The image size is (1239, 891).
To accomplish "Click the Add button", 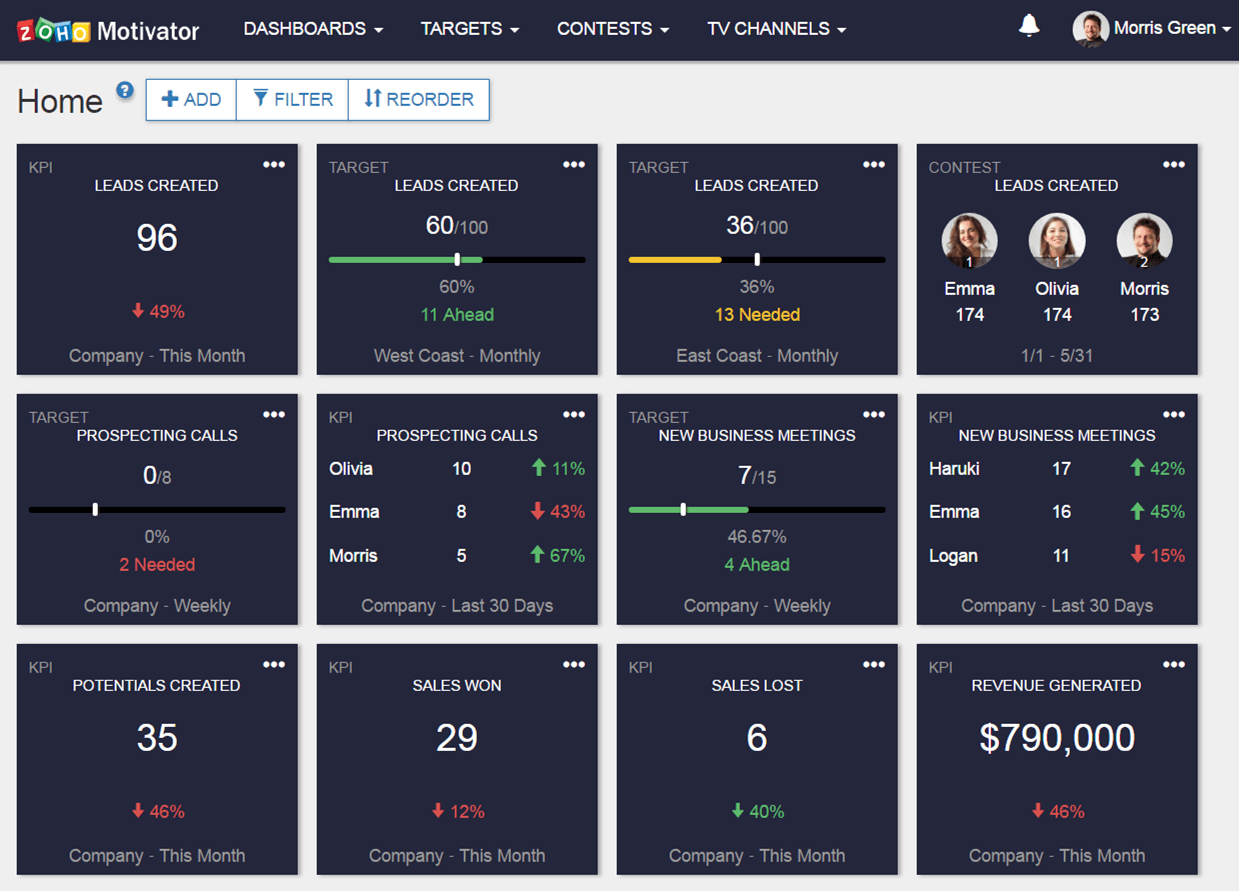I will point(191,99).
